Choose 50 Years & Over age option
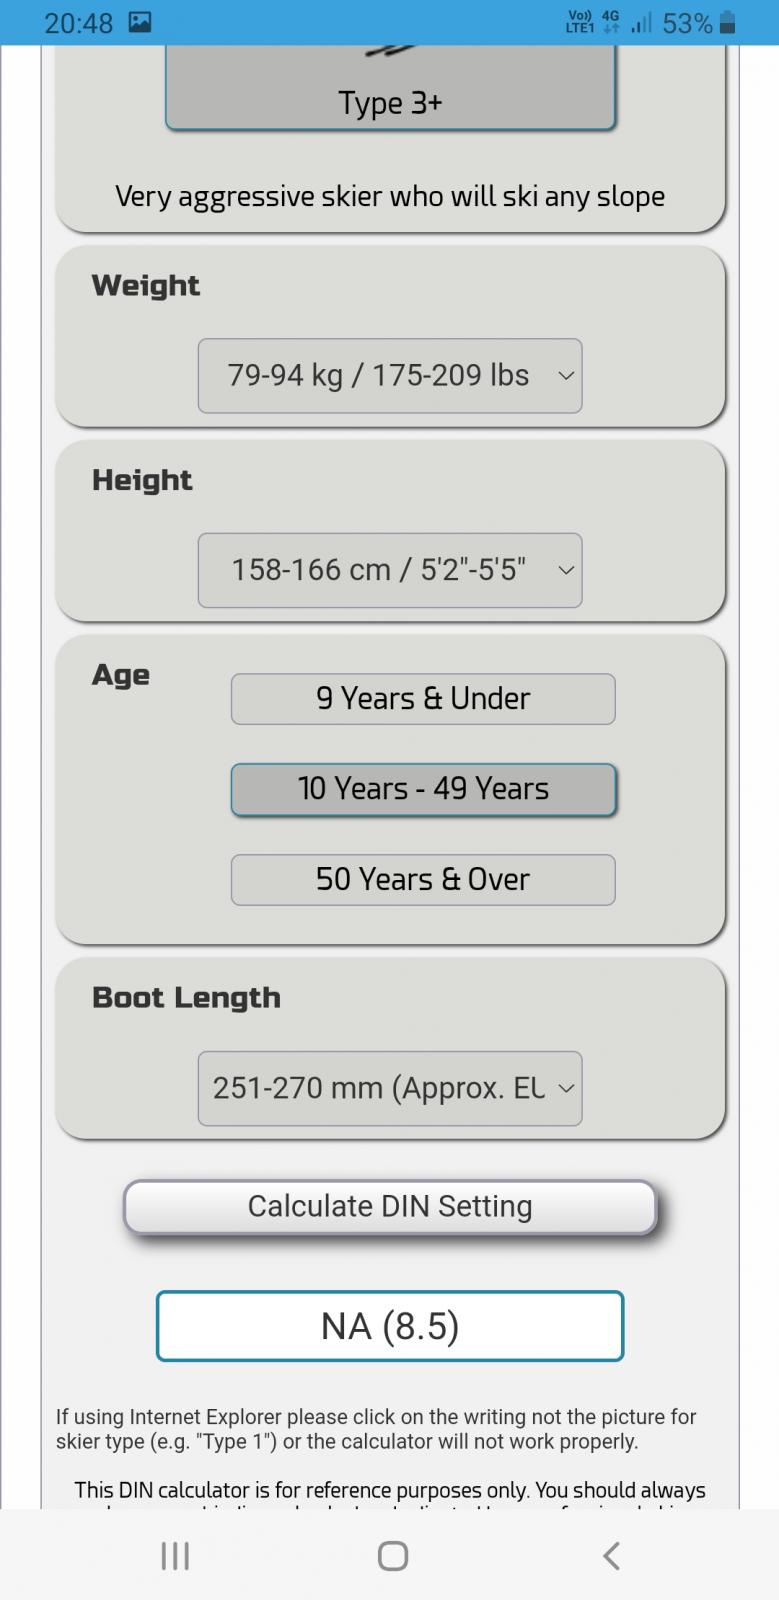The height and width of the screenshot is (1600, 779). pos(423,879)
